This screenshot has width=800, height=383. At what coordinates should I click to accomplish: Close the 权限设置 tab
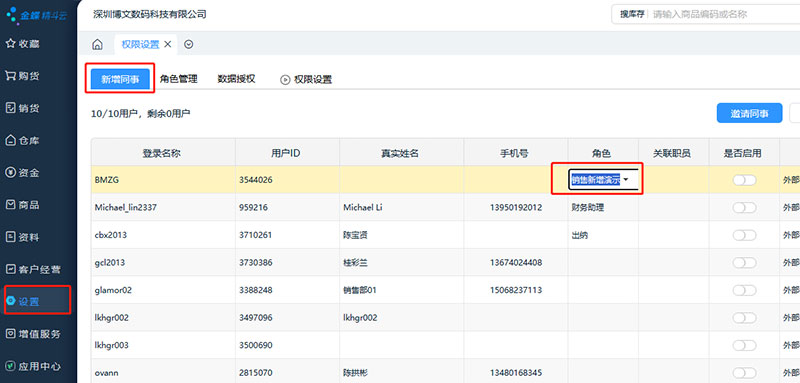pos(167,44)
